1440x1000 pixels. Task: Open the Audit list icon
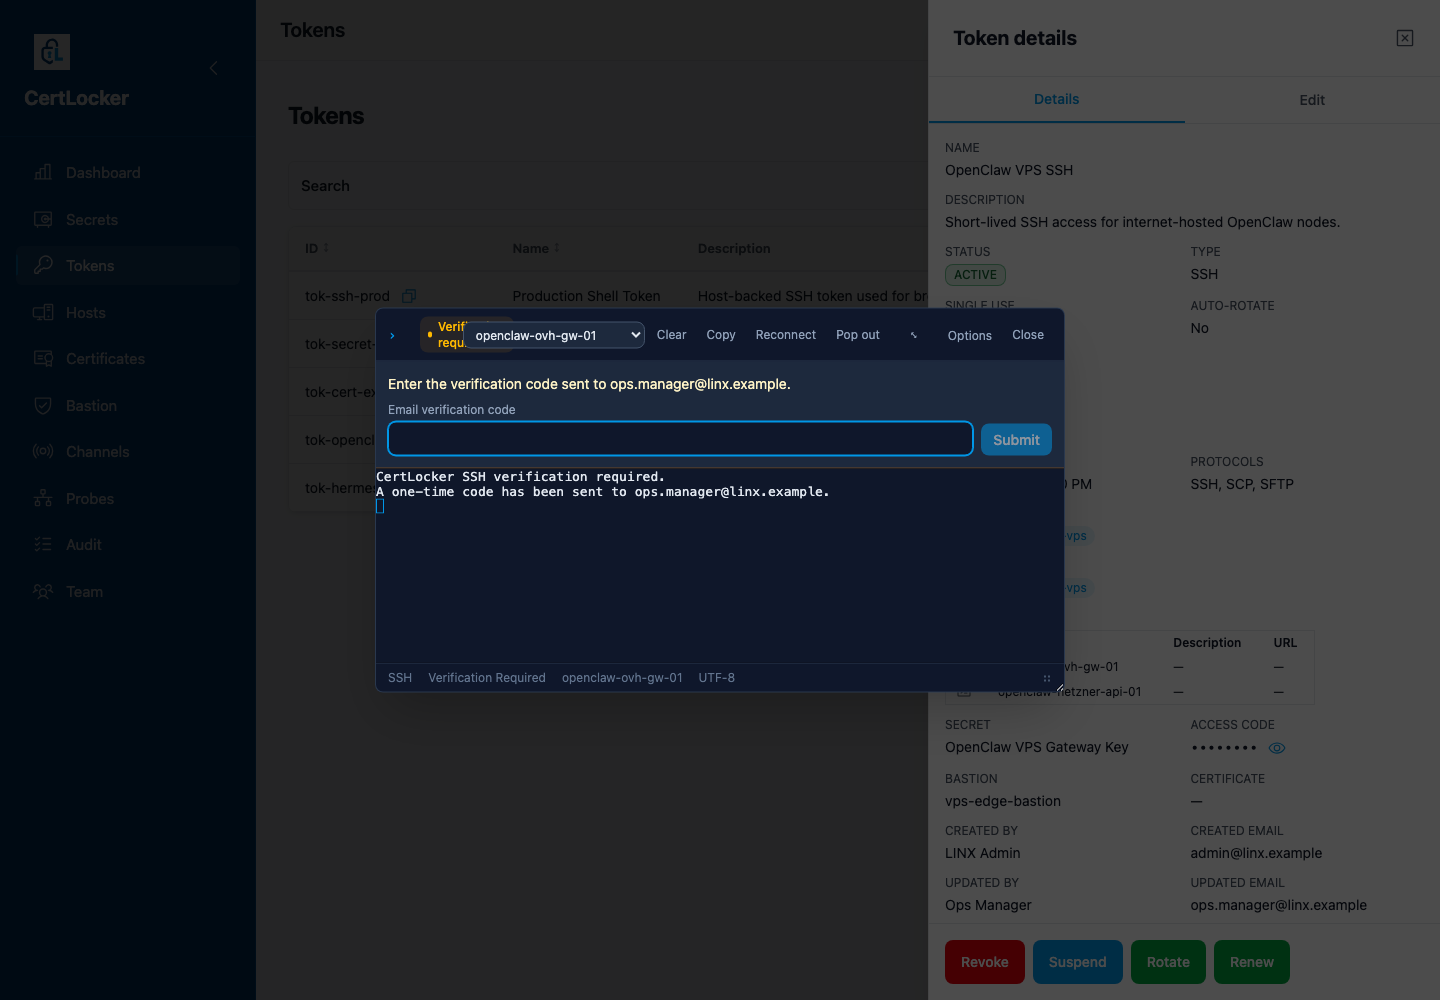43,544
